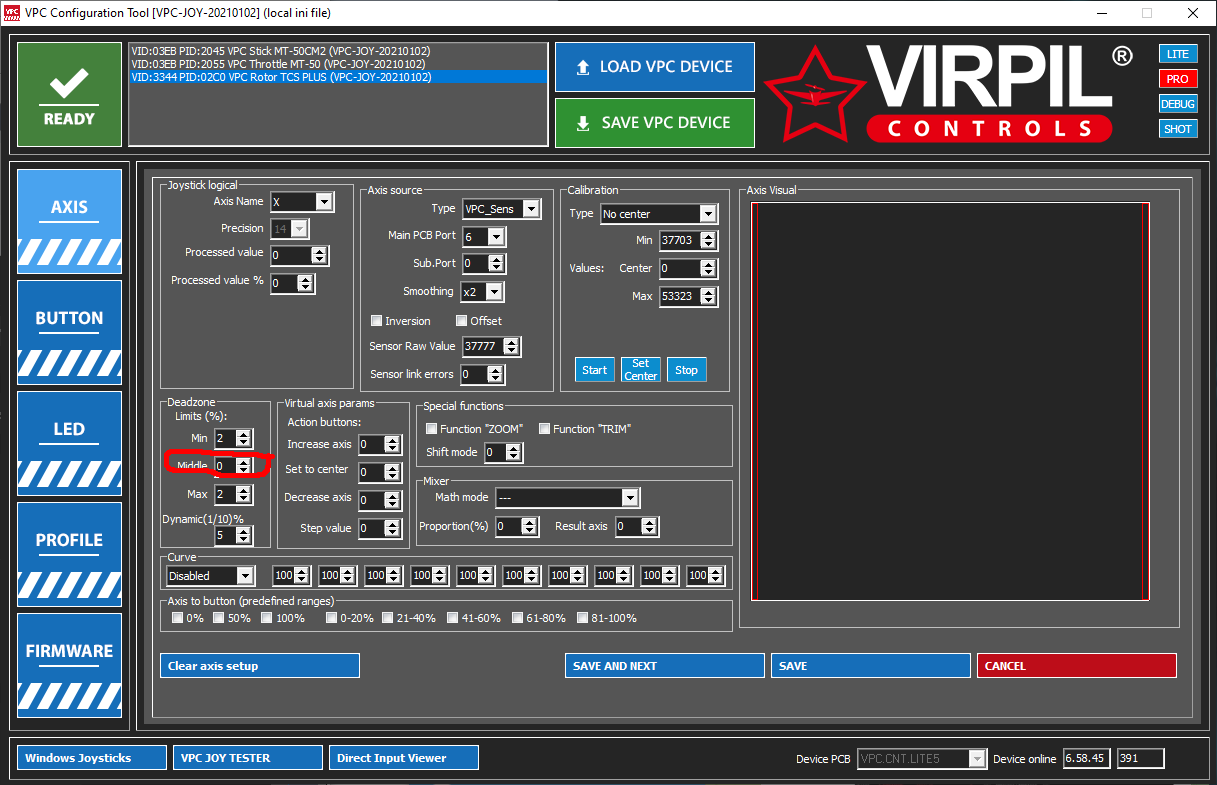Open the Math mode dropdown

click(x=566, y=498)
